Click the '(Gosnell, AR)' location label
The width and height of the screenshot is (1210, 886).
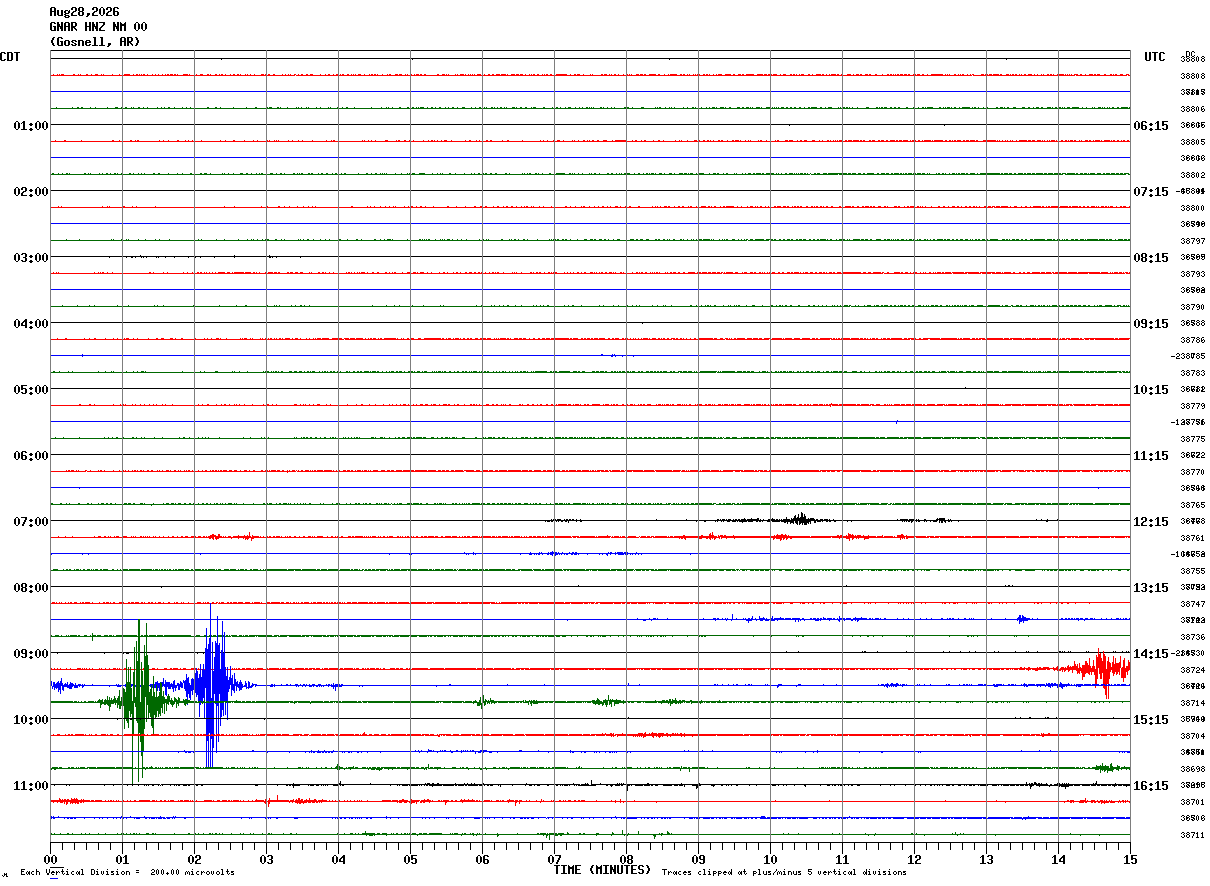click(95, 42)
